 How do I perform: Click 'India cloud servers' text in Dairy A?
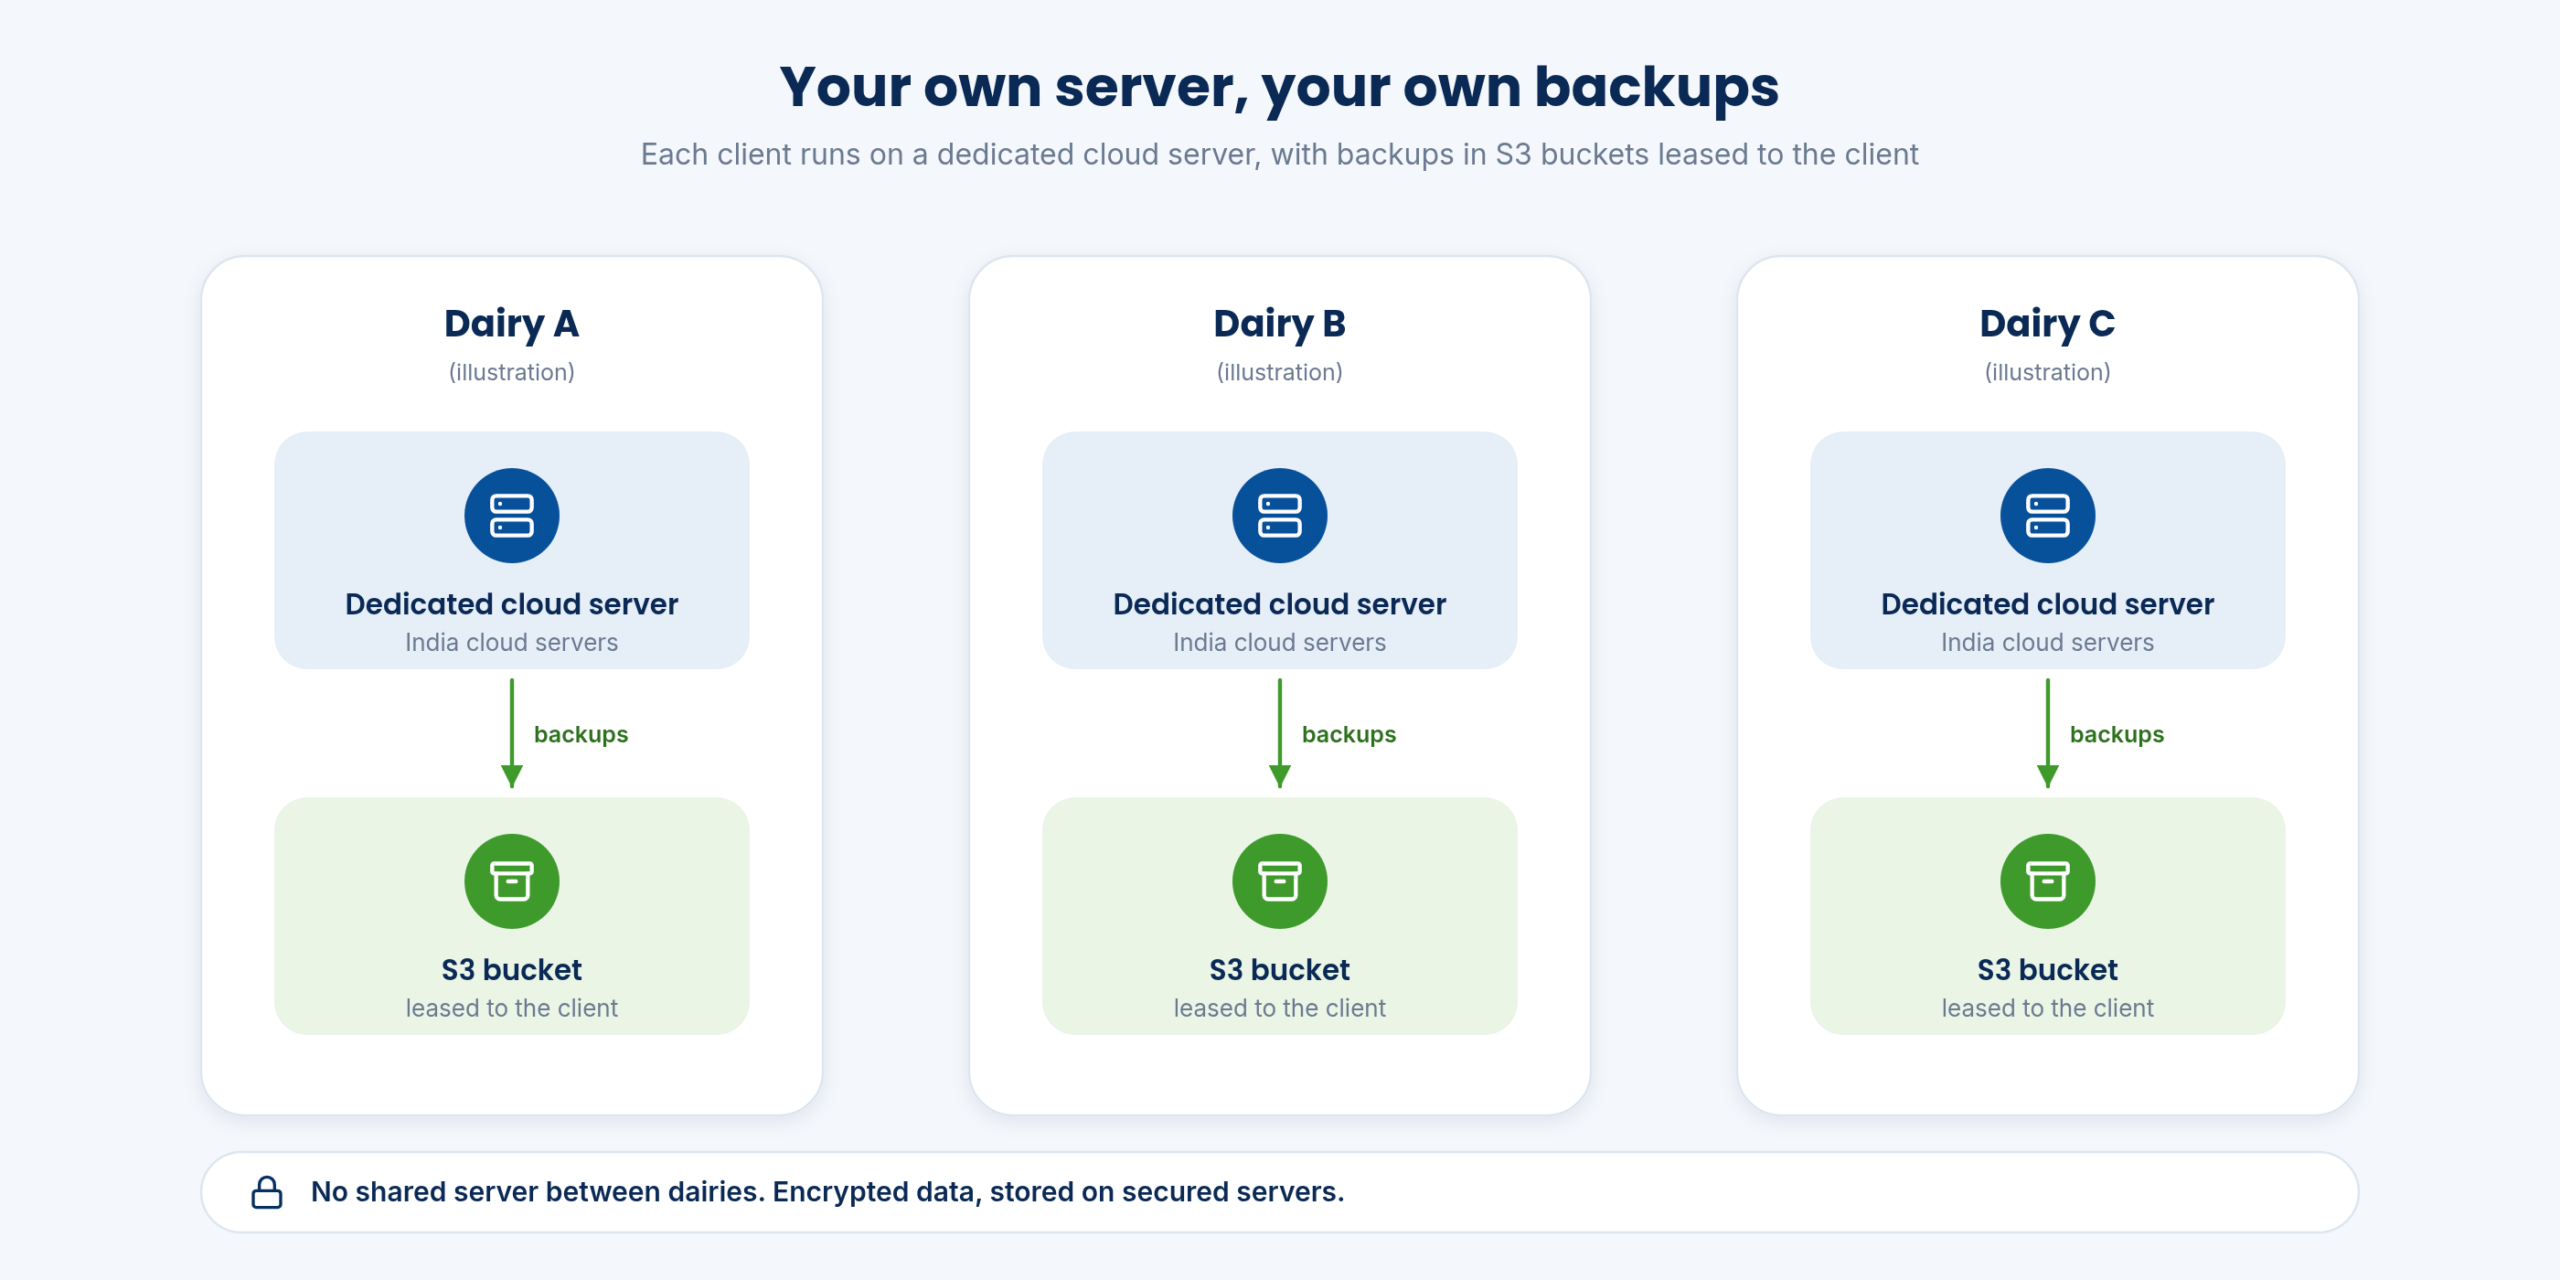point(512,642)
